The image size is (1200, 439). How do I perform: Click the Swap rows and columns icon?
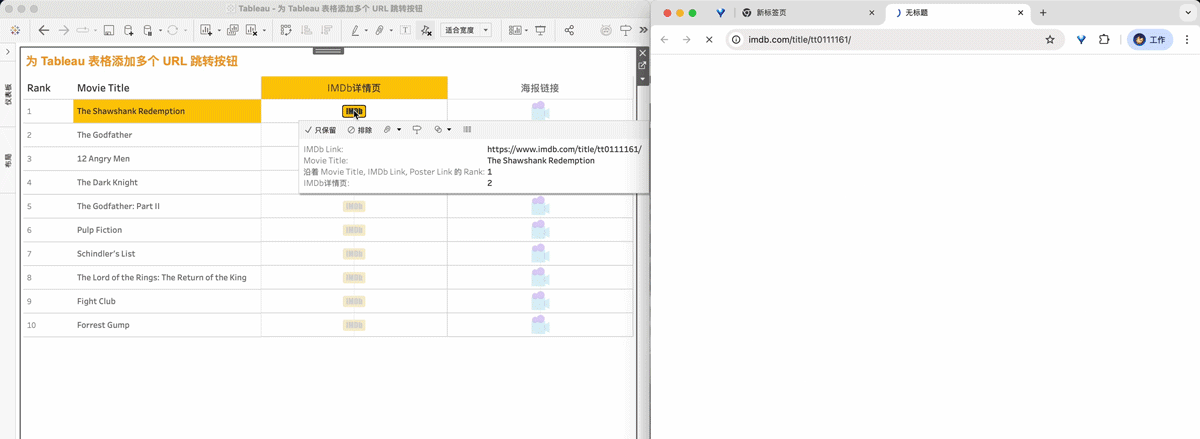coord(285,30)
